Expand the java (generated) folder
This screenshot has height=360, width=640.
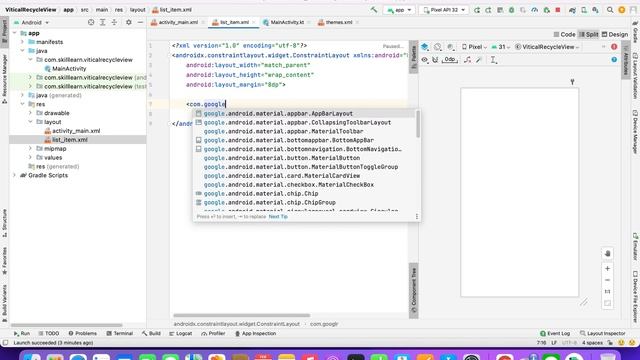22,96
